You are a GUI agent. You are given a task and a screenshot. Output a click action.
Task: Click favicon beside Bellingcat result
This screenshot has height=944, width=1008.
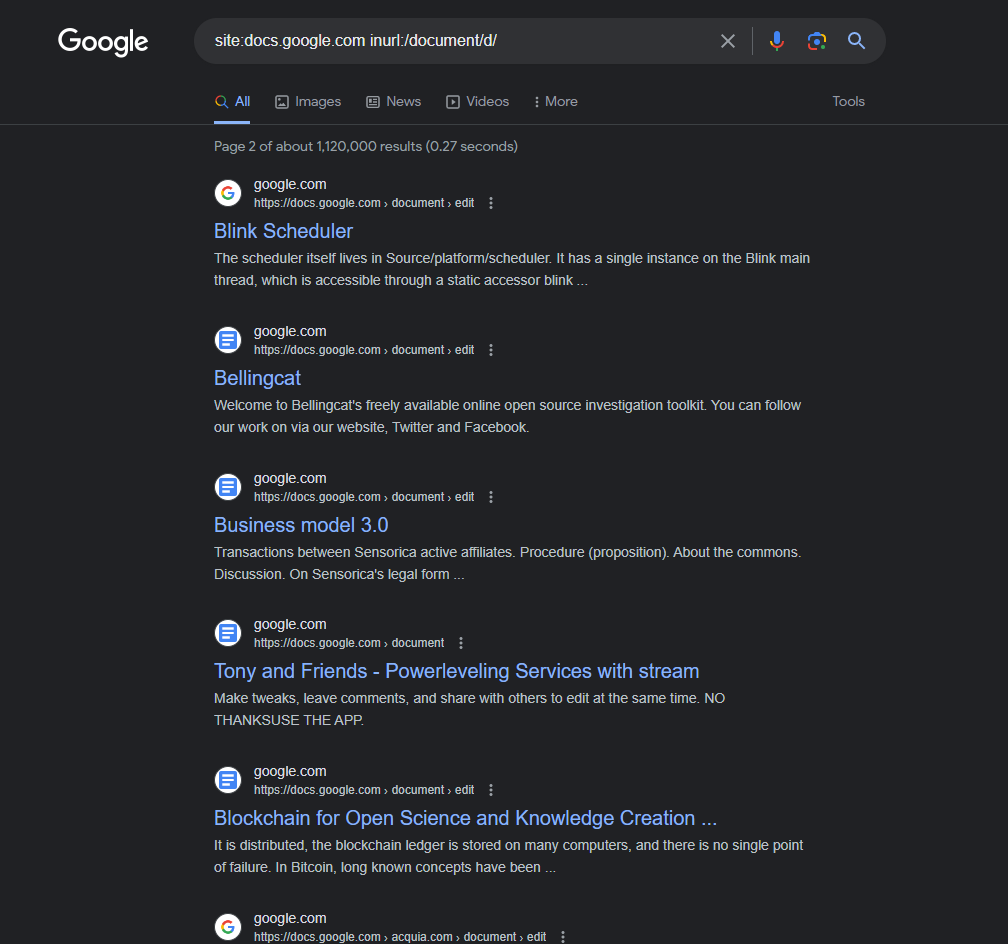point(228,340)
